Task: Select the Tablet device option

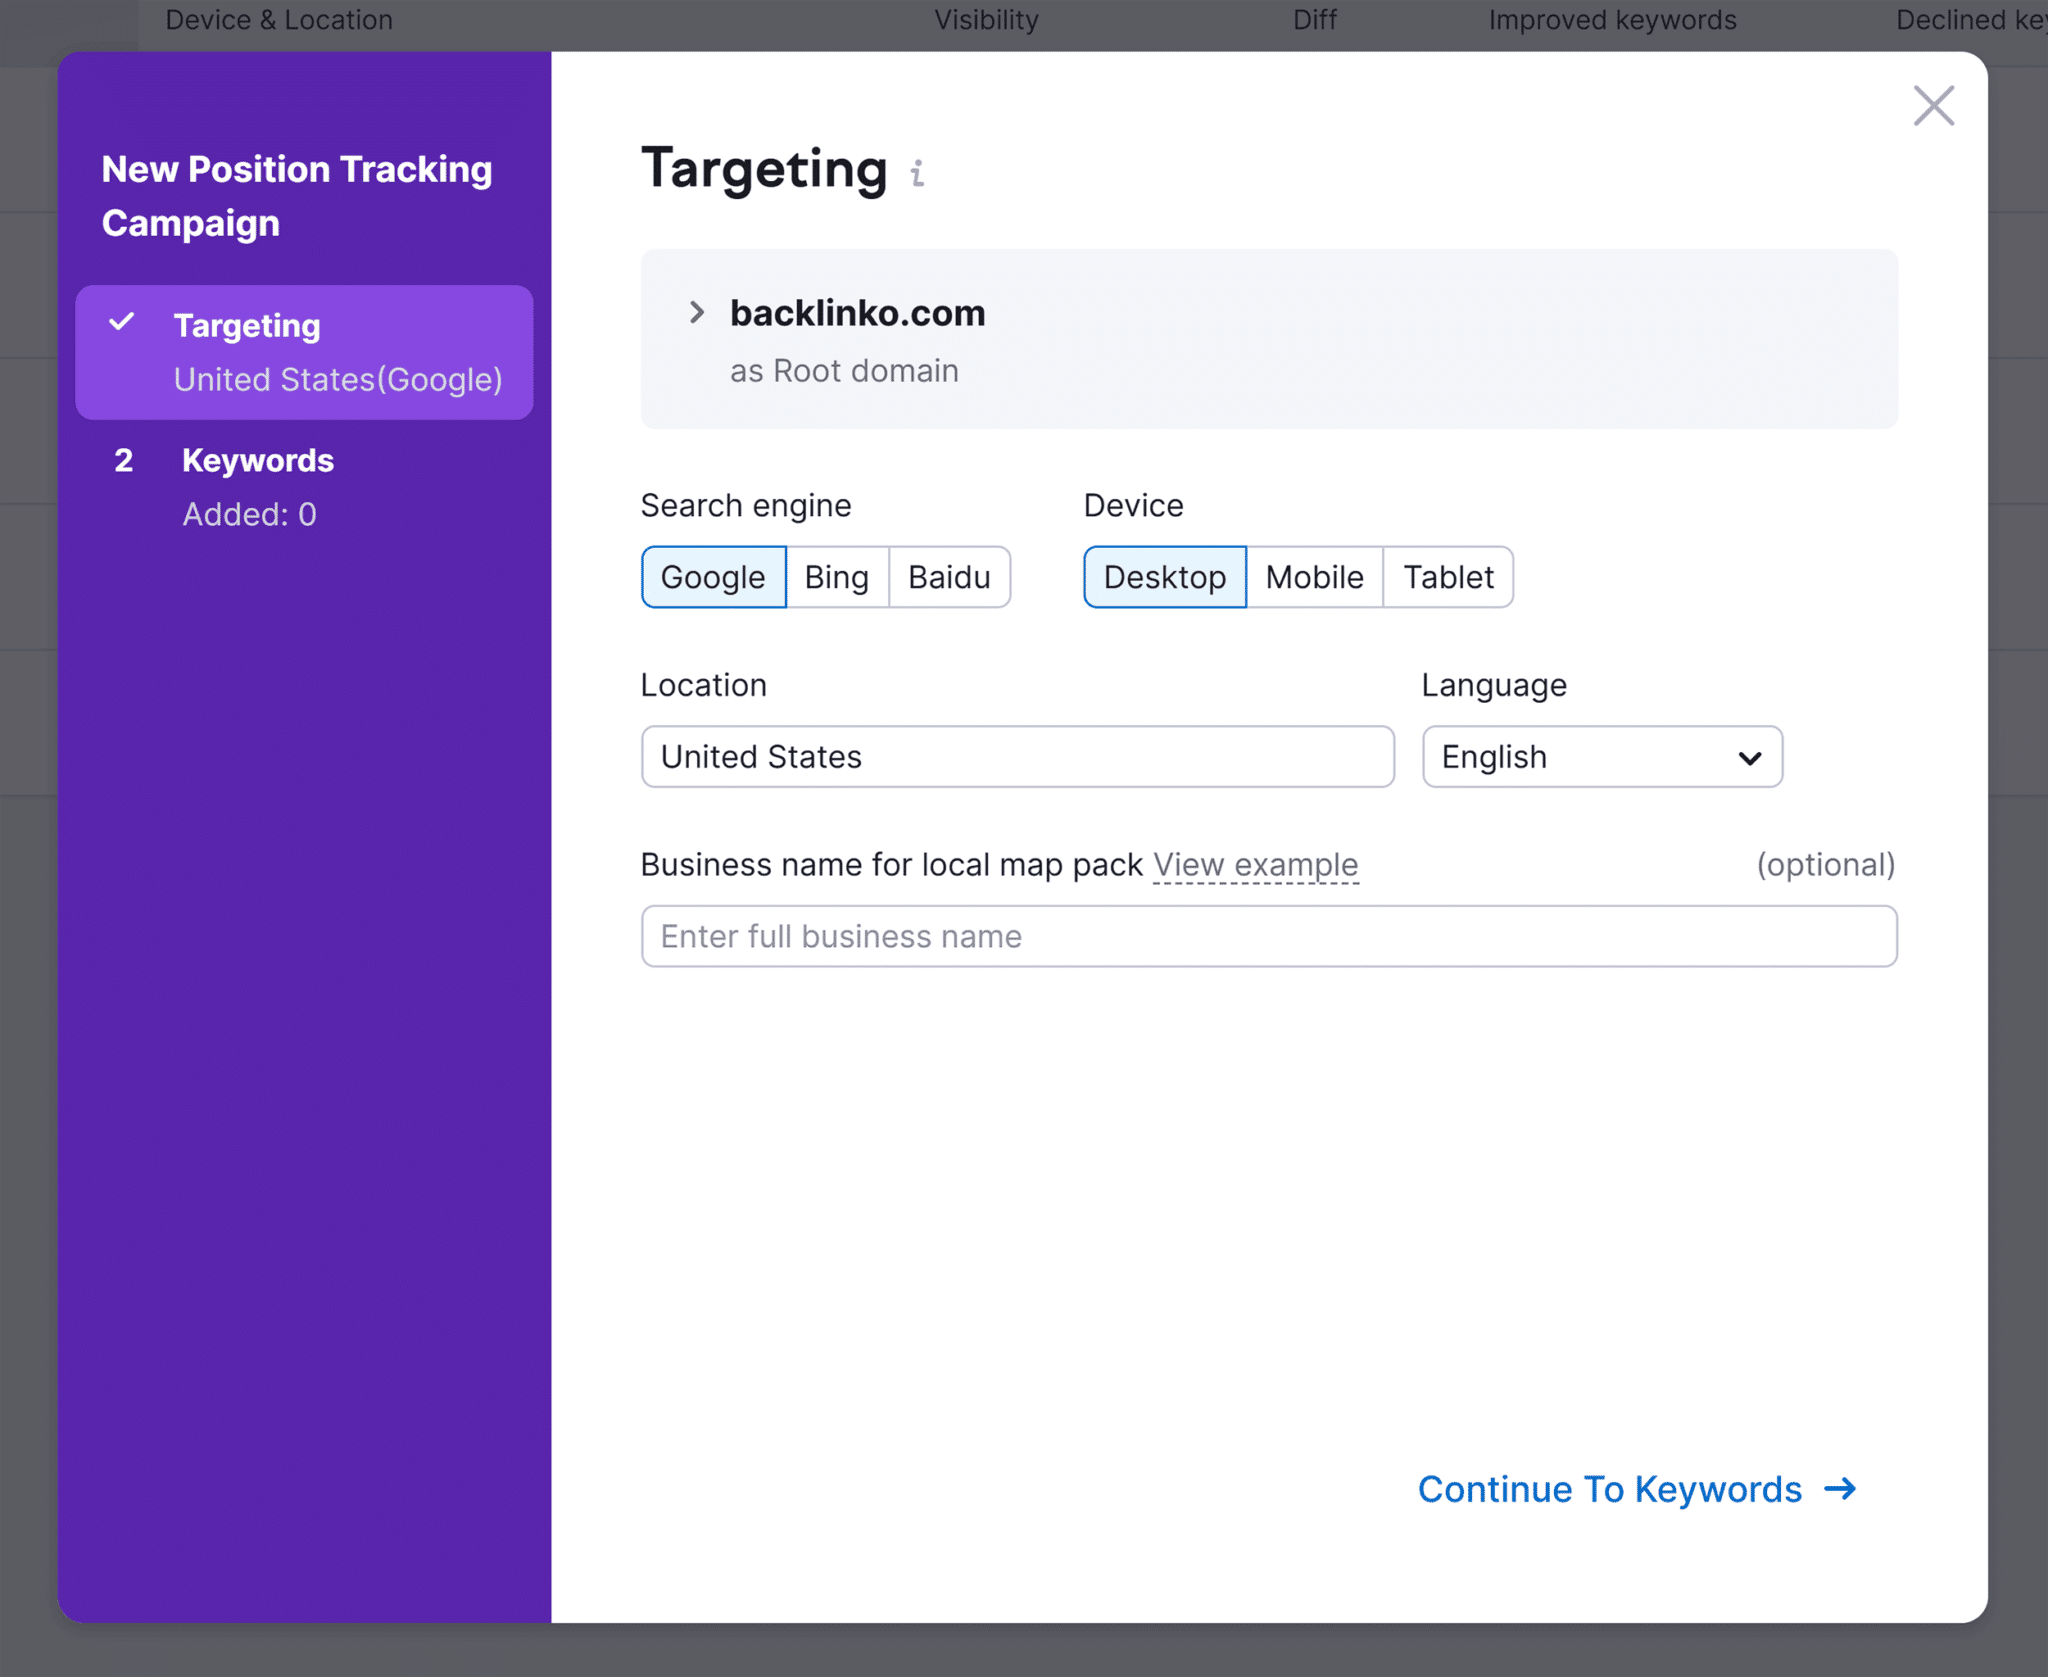Action: [1448, 575]
